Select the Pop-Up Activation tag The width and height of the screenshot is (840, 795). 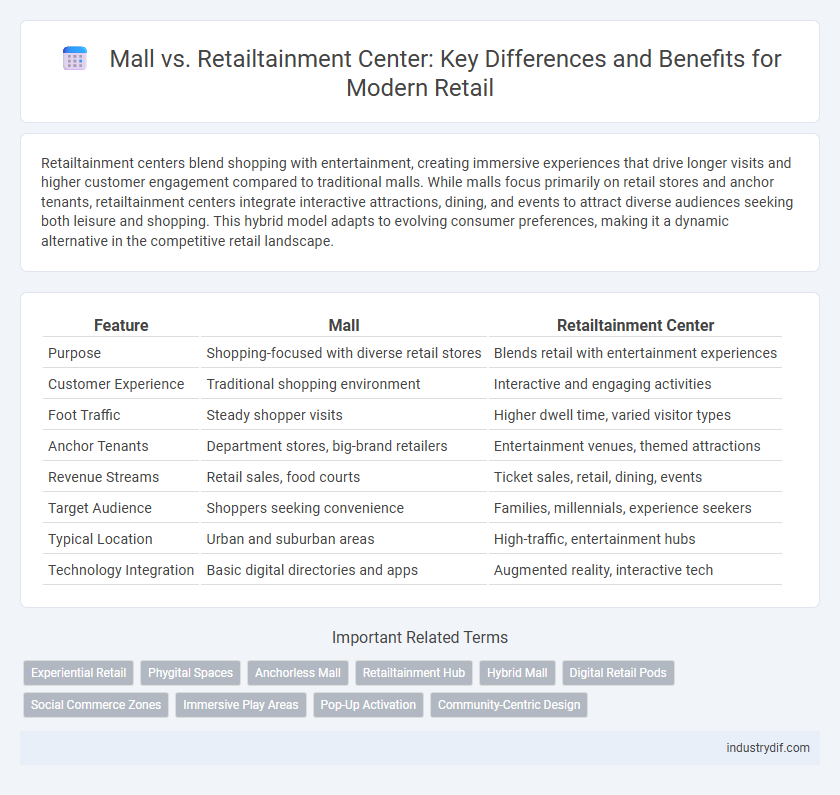coord(368,705)
